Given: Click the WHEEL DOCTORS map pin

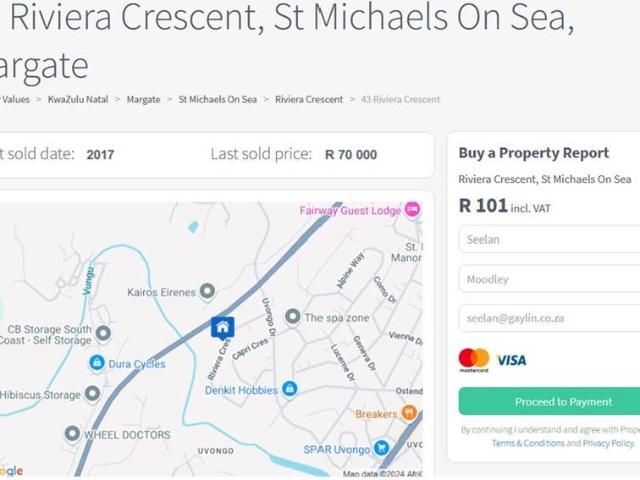Looking at the screenshot, I should coord(72,434).
